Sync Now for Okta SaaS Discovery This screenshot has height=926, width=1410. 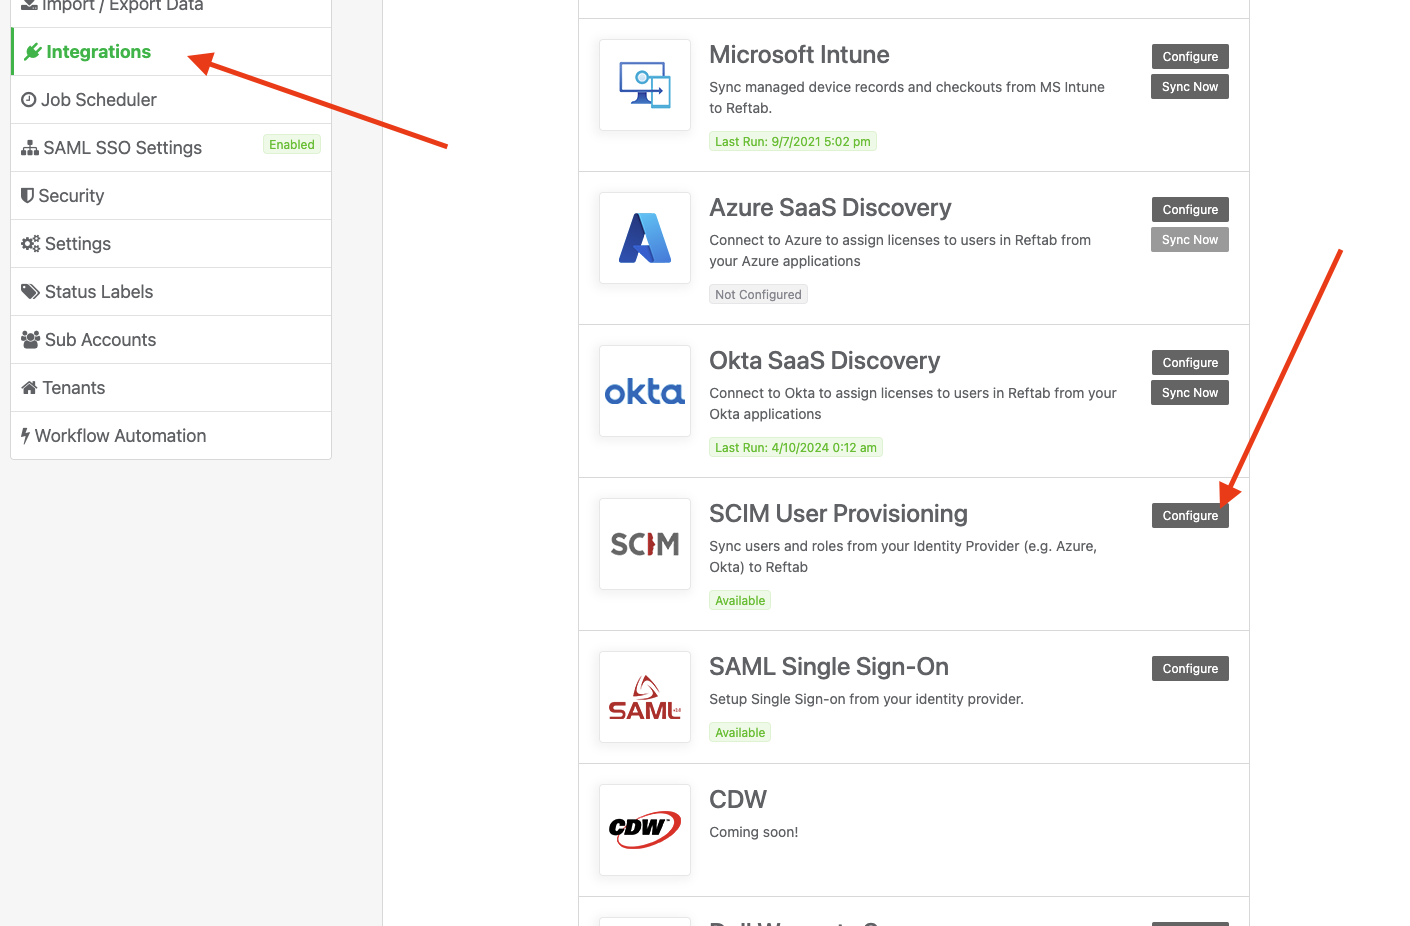(1189, 392)
